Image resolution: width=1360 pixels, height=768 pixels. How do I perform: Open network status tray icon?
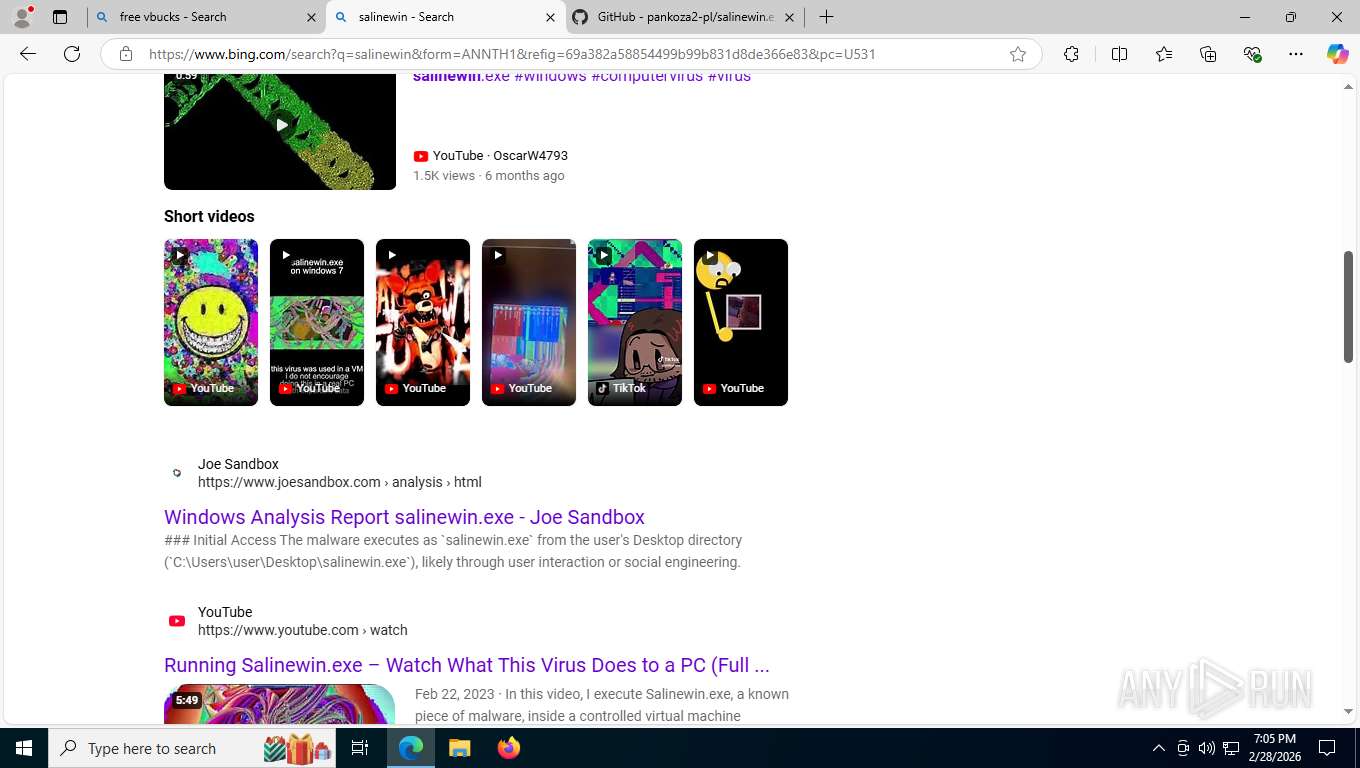tap(1231, 748)
